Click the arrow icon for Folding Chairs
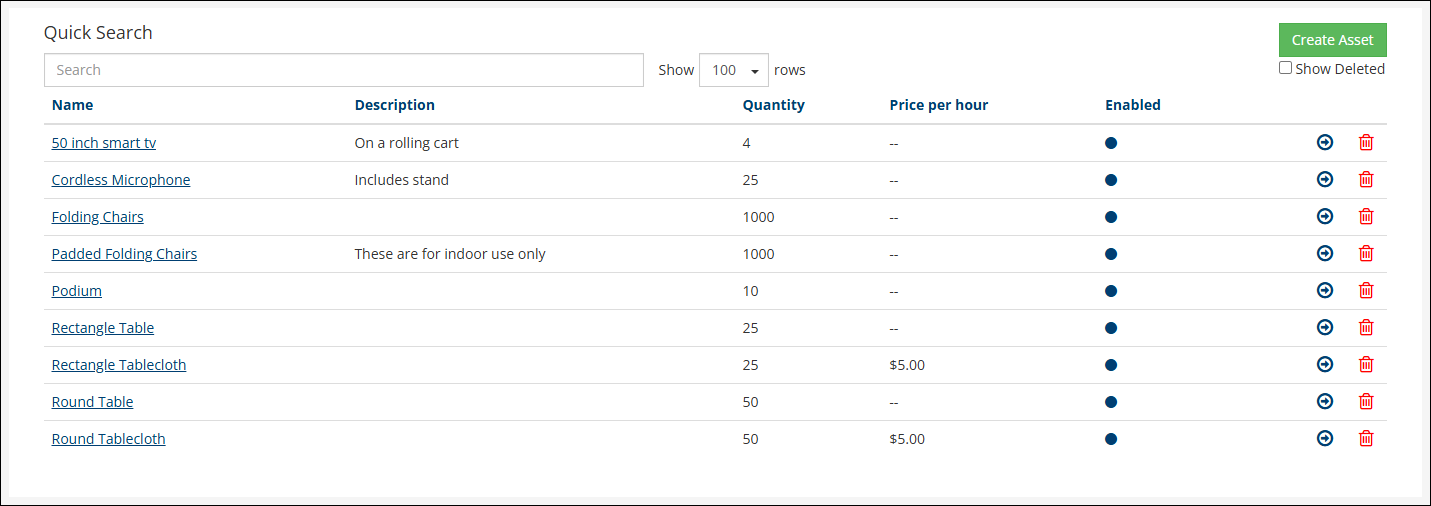The width and height of the screenshot is (1431, 506). pos(1325,217)
